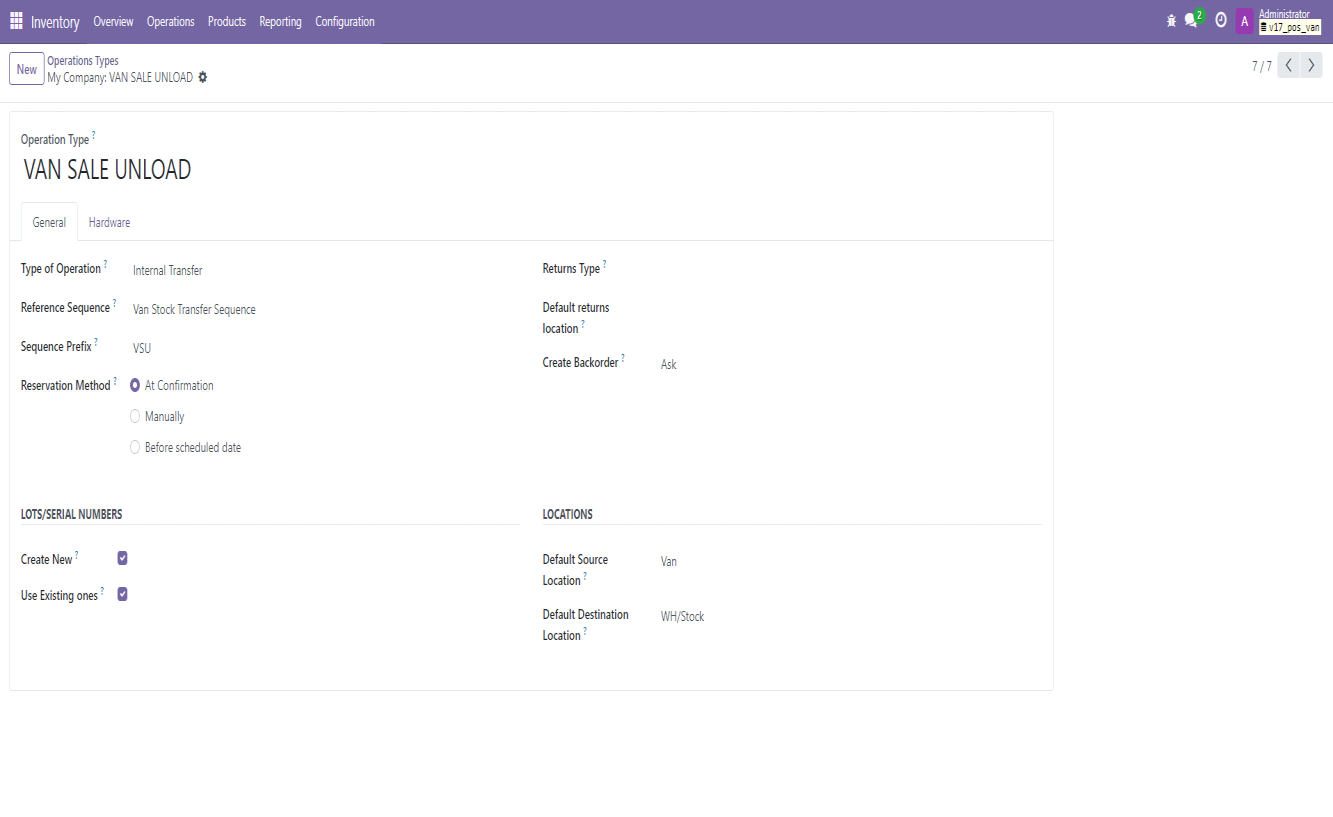
Task: Click the 7 / 7 pager counter
Action: point(1262,66)
